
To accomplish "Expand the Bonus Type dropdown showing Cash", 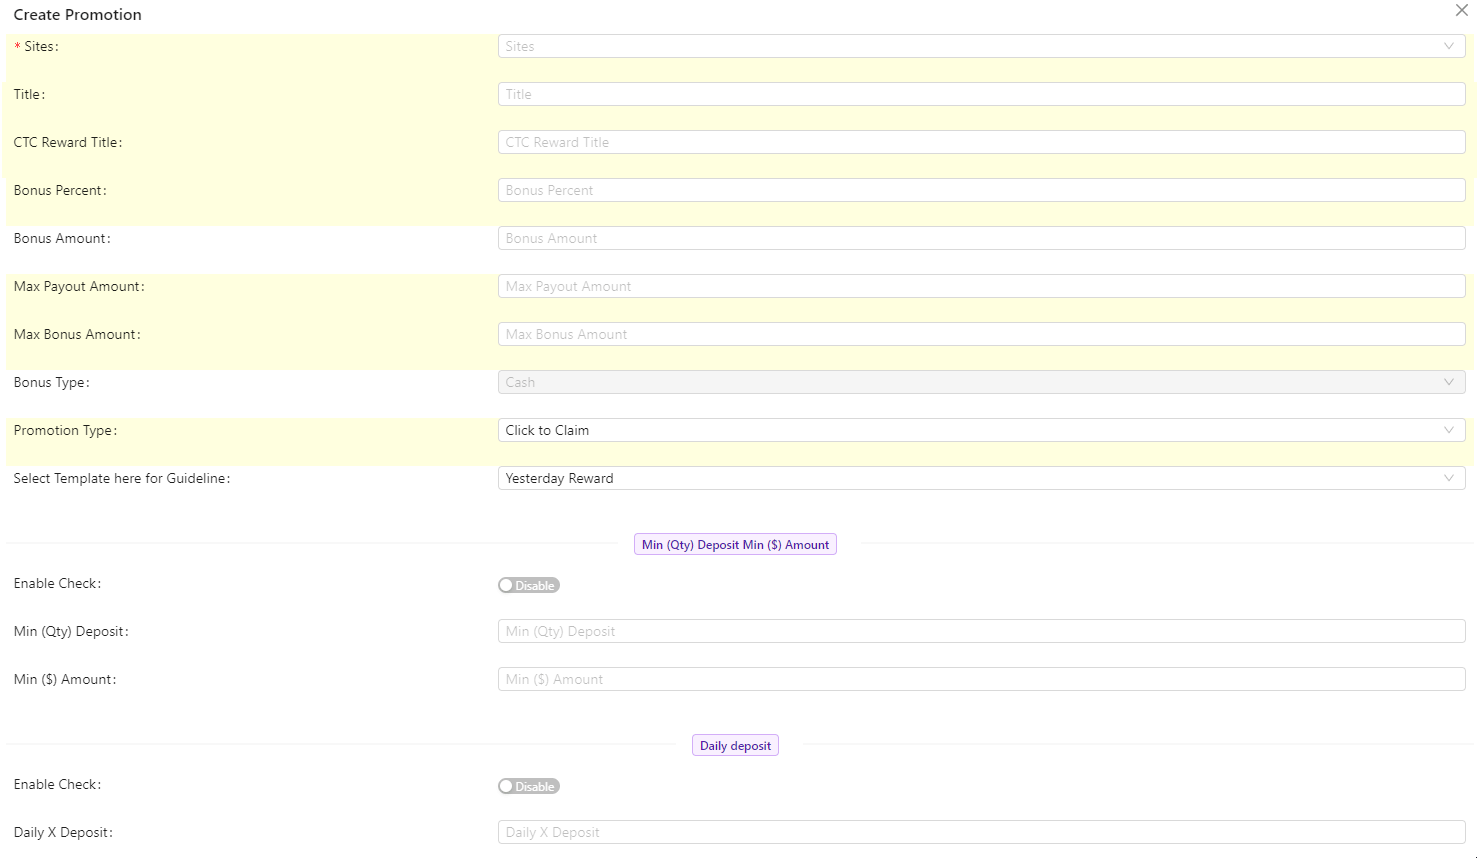I will coord(980,382).
